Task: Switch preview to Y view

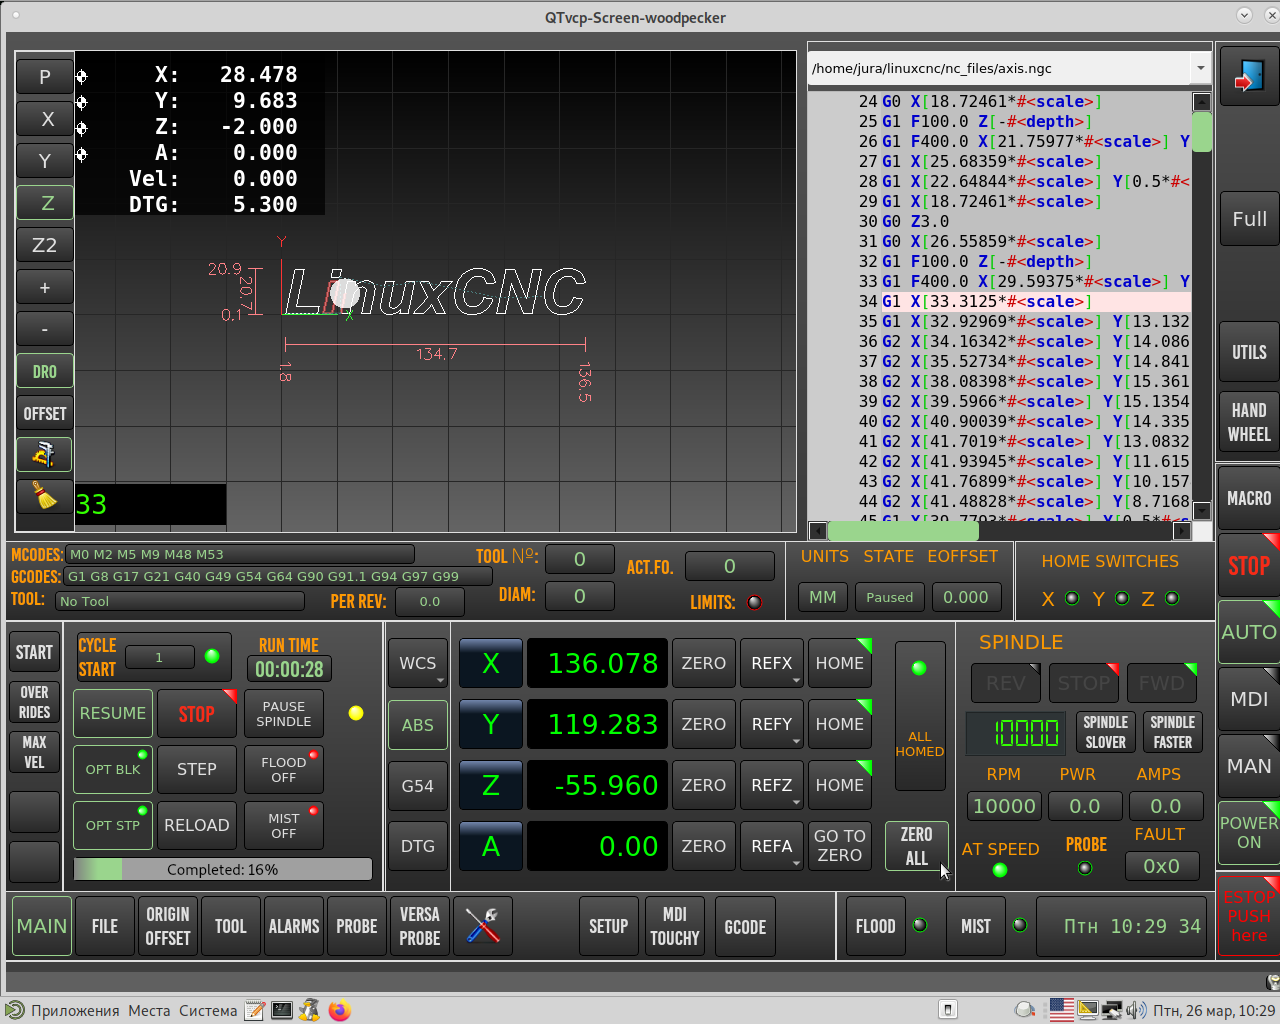Action: 44,161
